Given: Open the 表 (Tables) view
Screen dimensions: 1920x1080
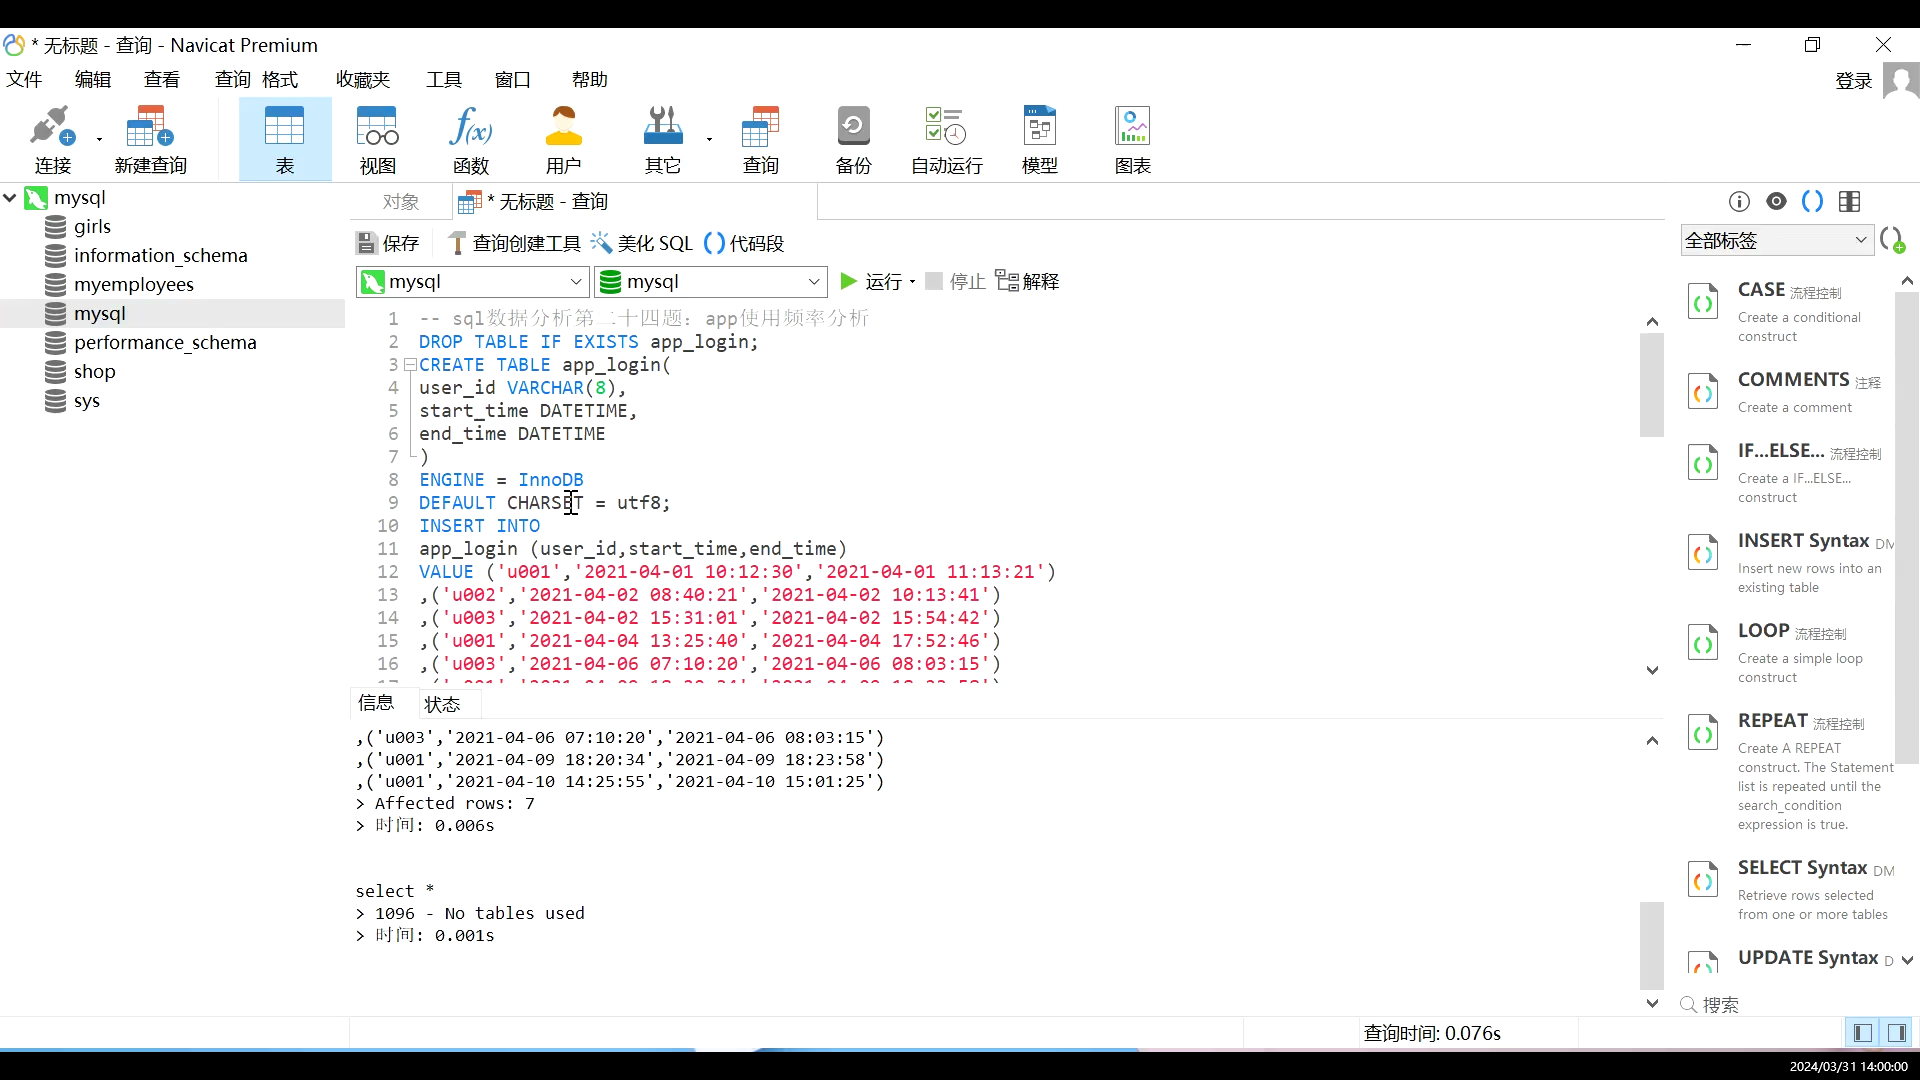Looking at the screenshot, I should tap(284, 138).
